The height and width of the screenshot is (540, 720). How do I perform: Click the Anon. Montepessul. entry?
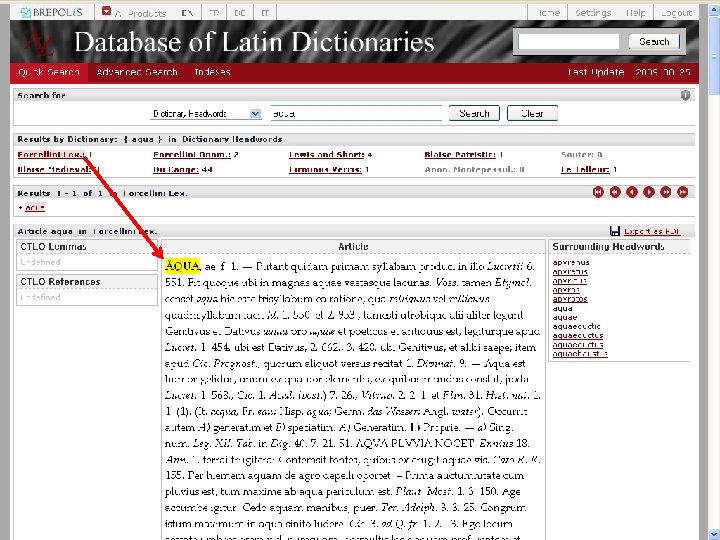click(x=474, y=170)
